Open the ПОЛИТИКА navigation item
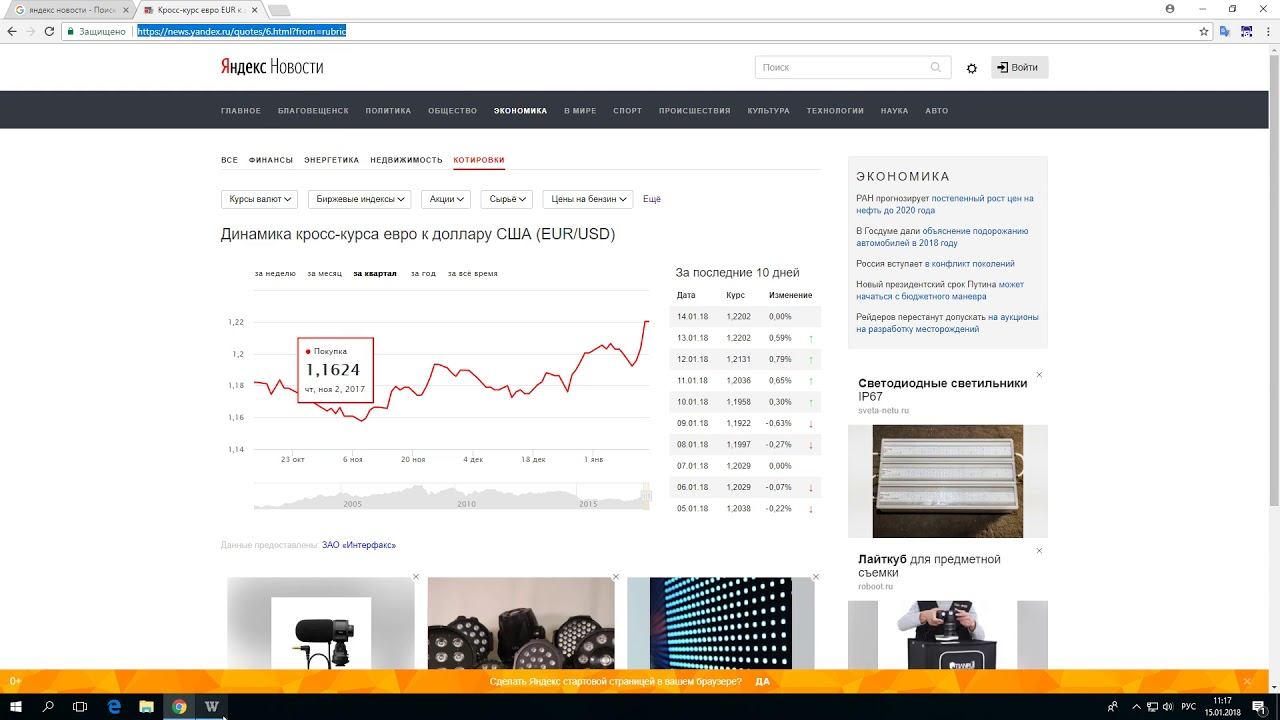Viewport: 1280px width, 720px height. click(x=388, y=111)
